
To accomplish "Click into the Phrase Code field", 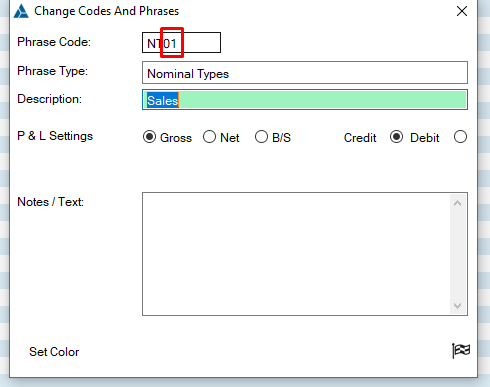I will click(181, 43).
